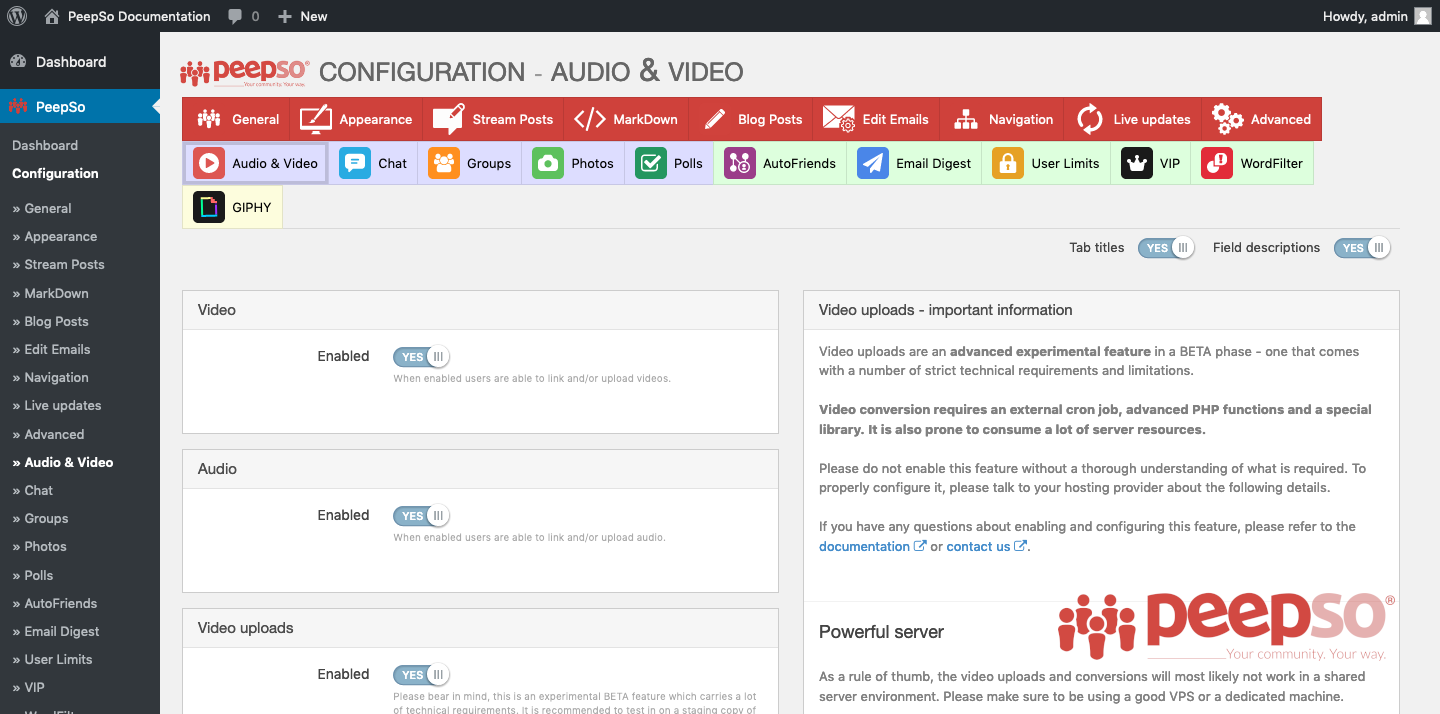Click the Video panel heading

point(217,310)
